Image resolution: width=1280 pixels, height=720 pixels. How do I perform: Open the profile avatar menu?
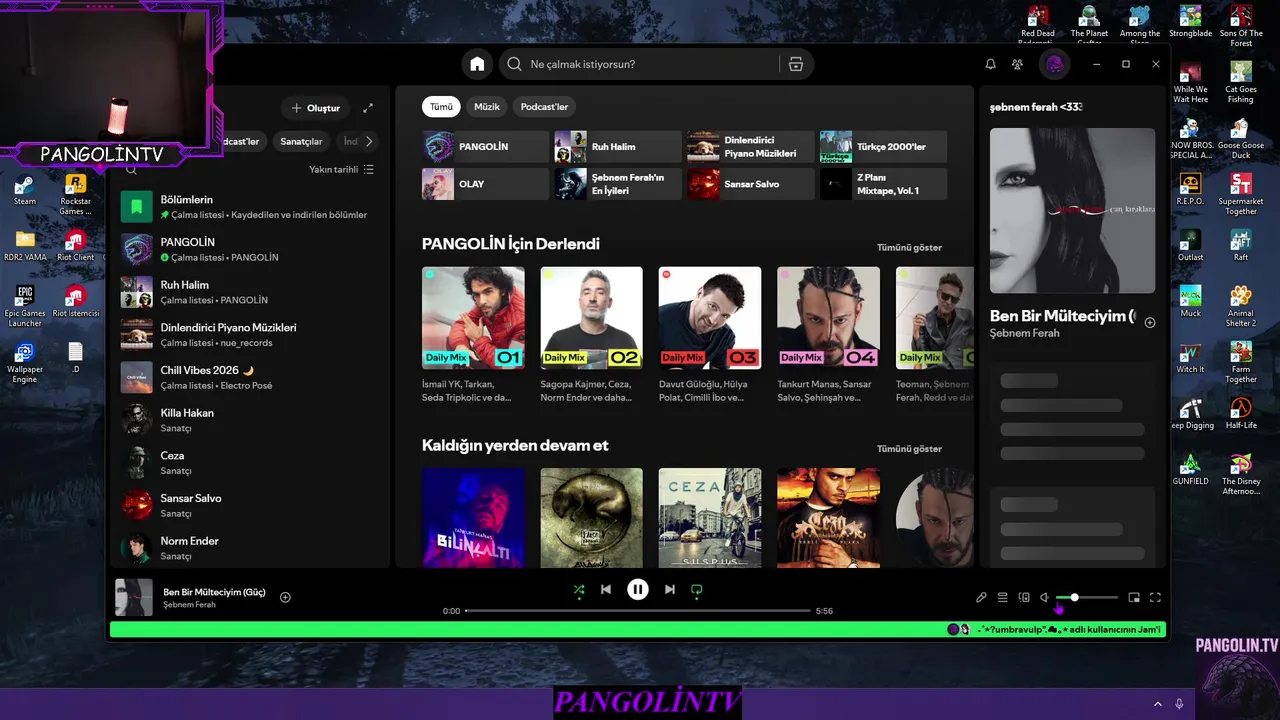click(1054, 64)
